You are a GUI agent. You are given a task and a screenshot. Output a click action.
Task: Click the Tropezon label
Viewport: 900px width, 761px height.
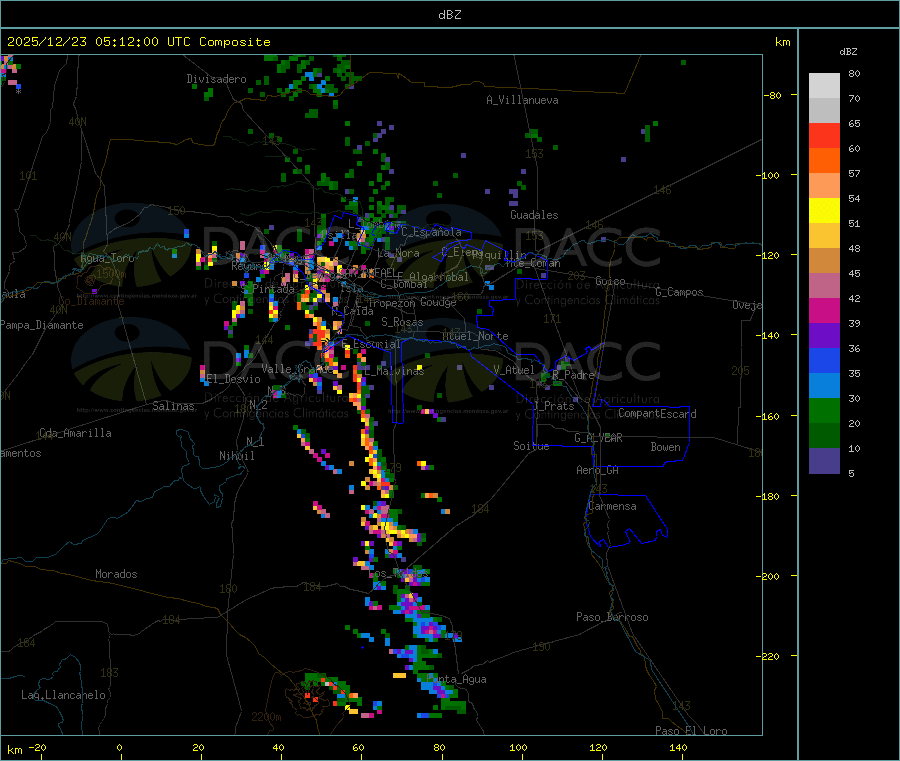[391, 303]
